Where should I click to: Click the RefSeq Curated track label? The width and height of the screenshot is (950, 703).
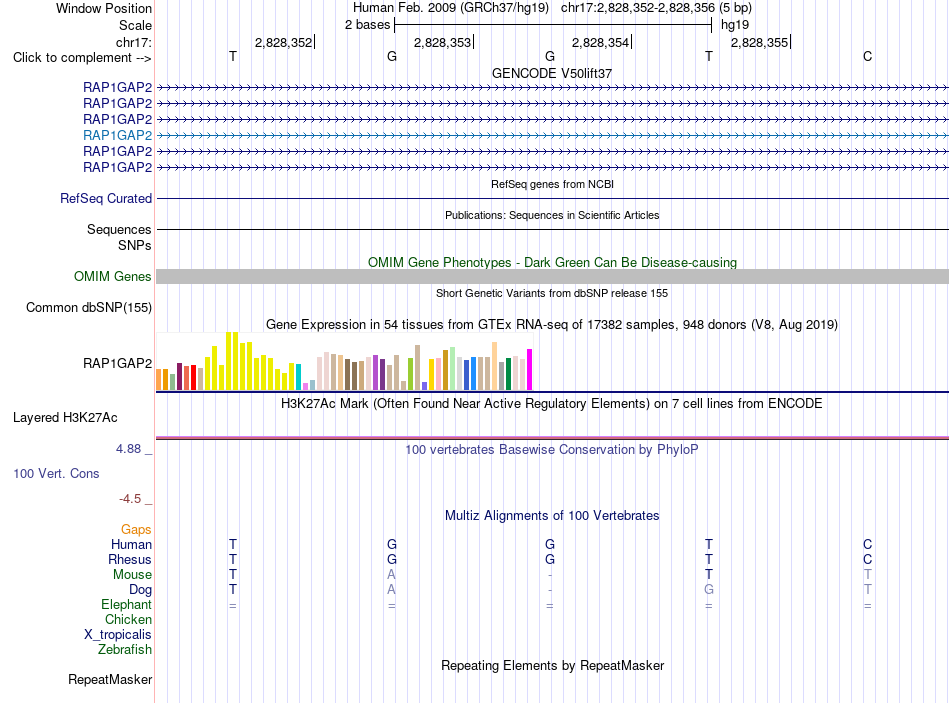pos(106,198)
